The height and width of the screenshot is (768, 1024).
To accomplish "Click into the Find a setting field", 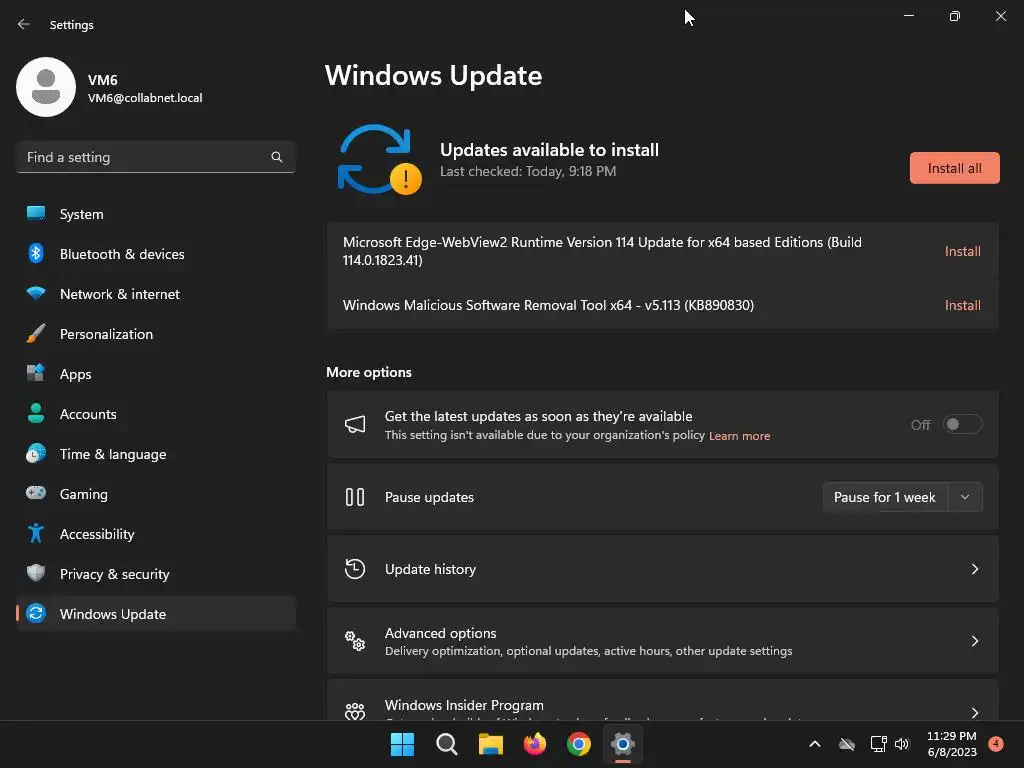I will click(156, 157).
